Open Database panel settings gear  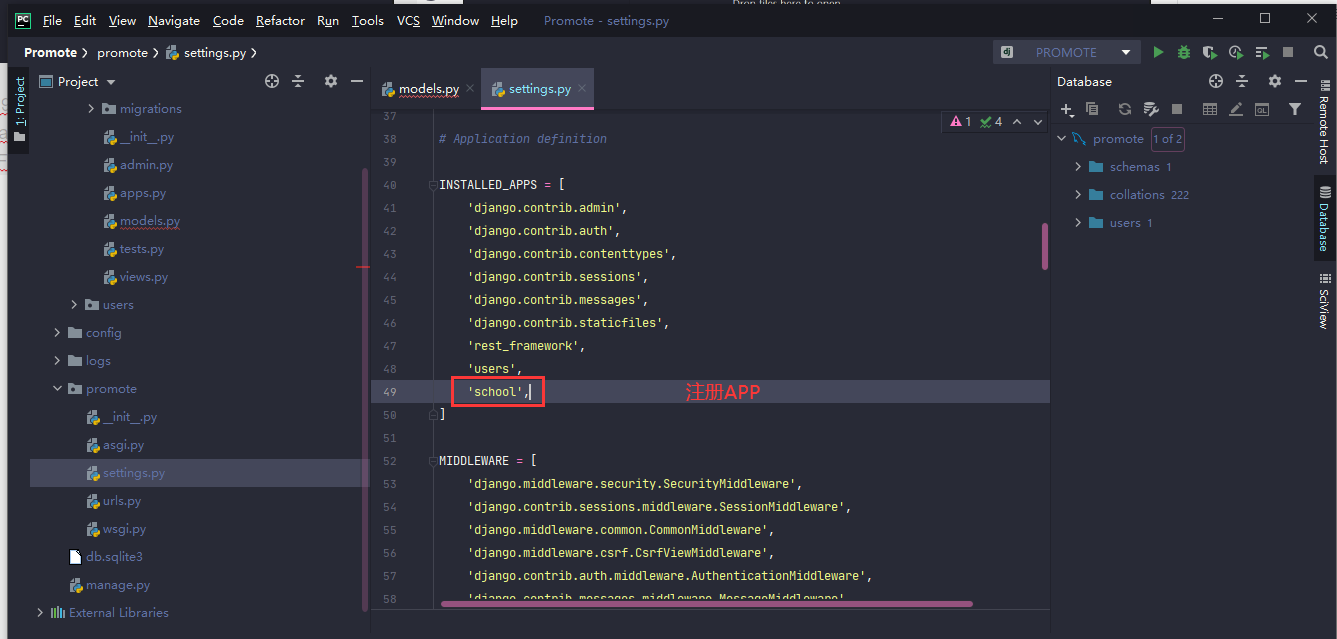pos(1274,82)
